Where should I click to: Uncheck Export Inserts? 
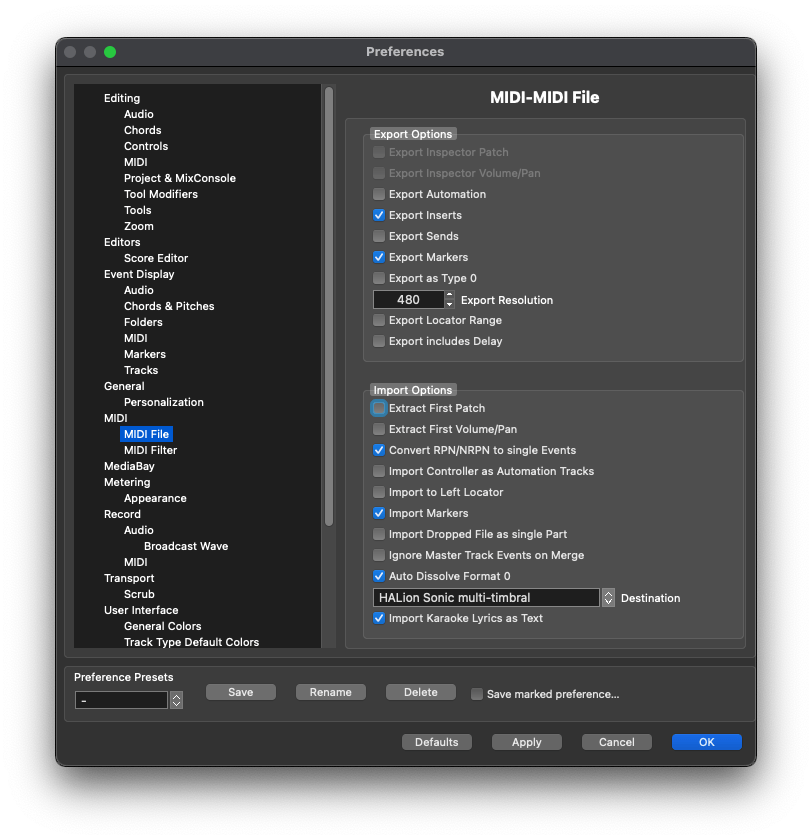pyautogui.click(x=379, y=215)
